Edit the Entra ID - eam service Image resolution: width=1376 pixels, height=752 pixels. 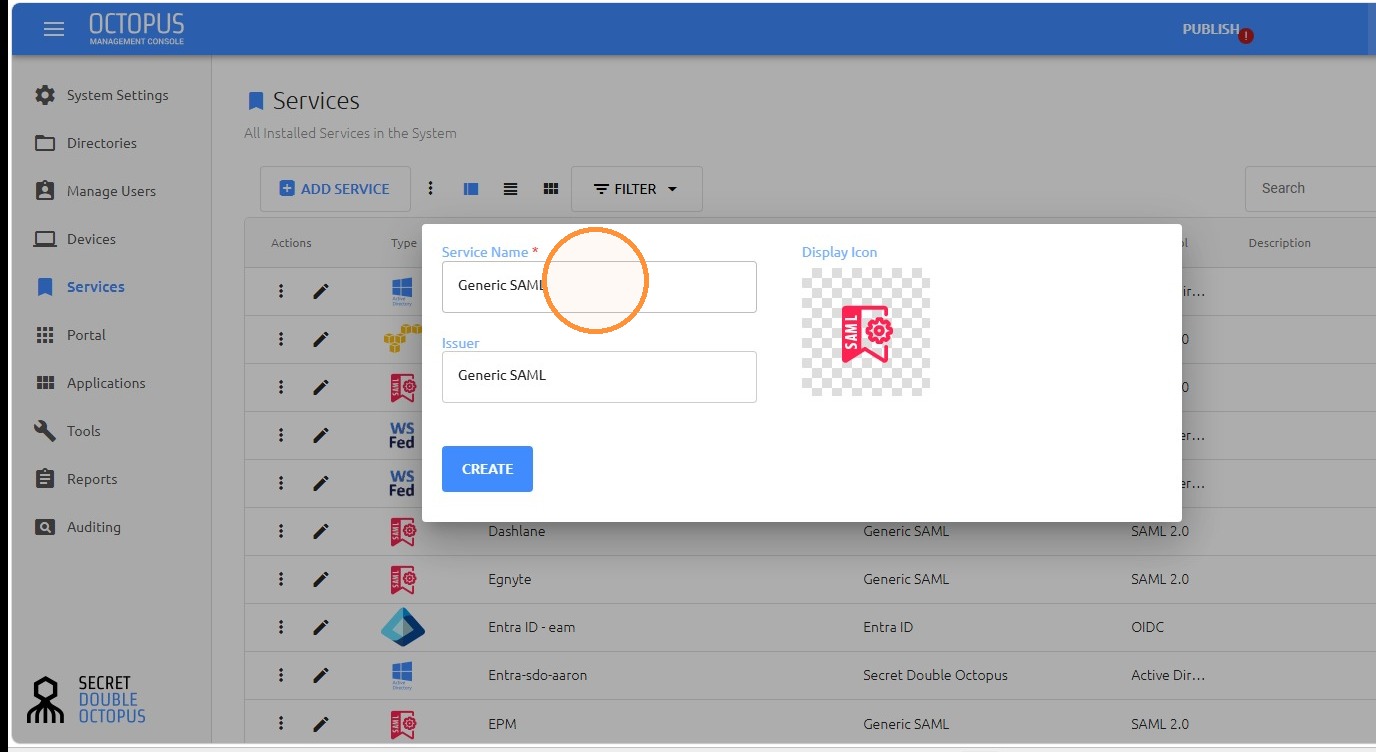pyautogui.click(x=321, y=627)
